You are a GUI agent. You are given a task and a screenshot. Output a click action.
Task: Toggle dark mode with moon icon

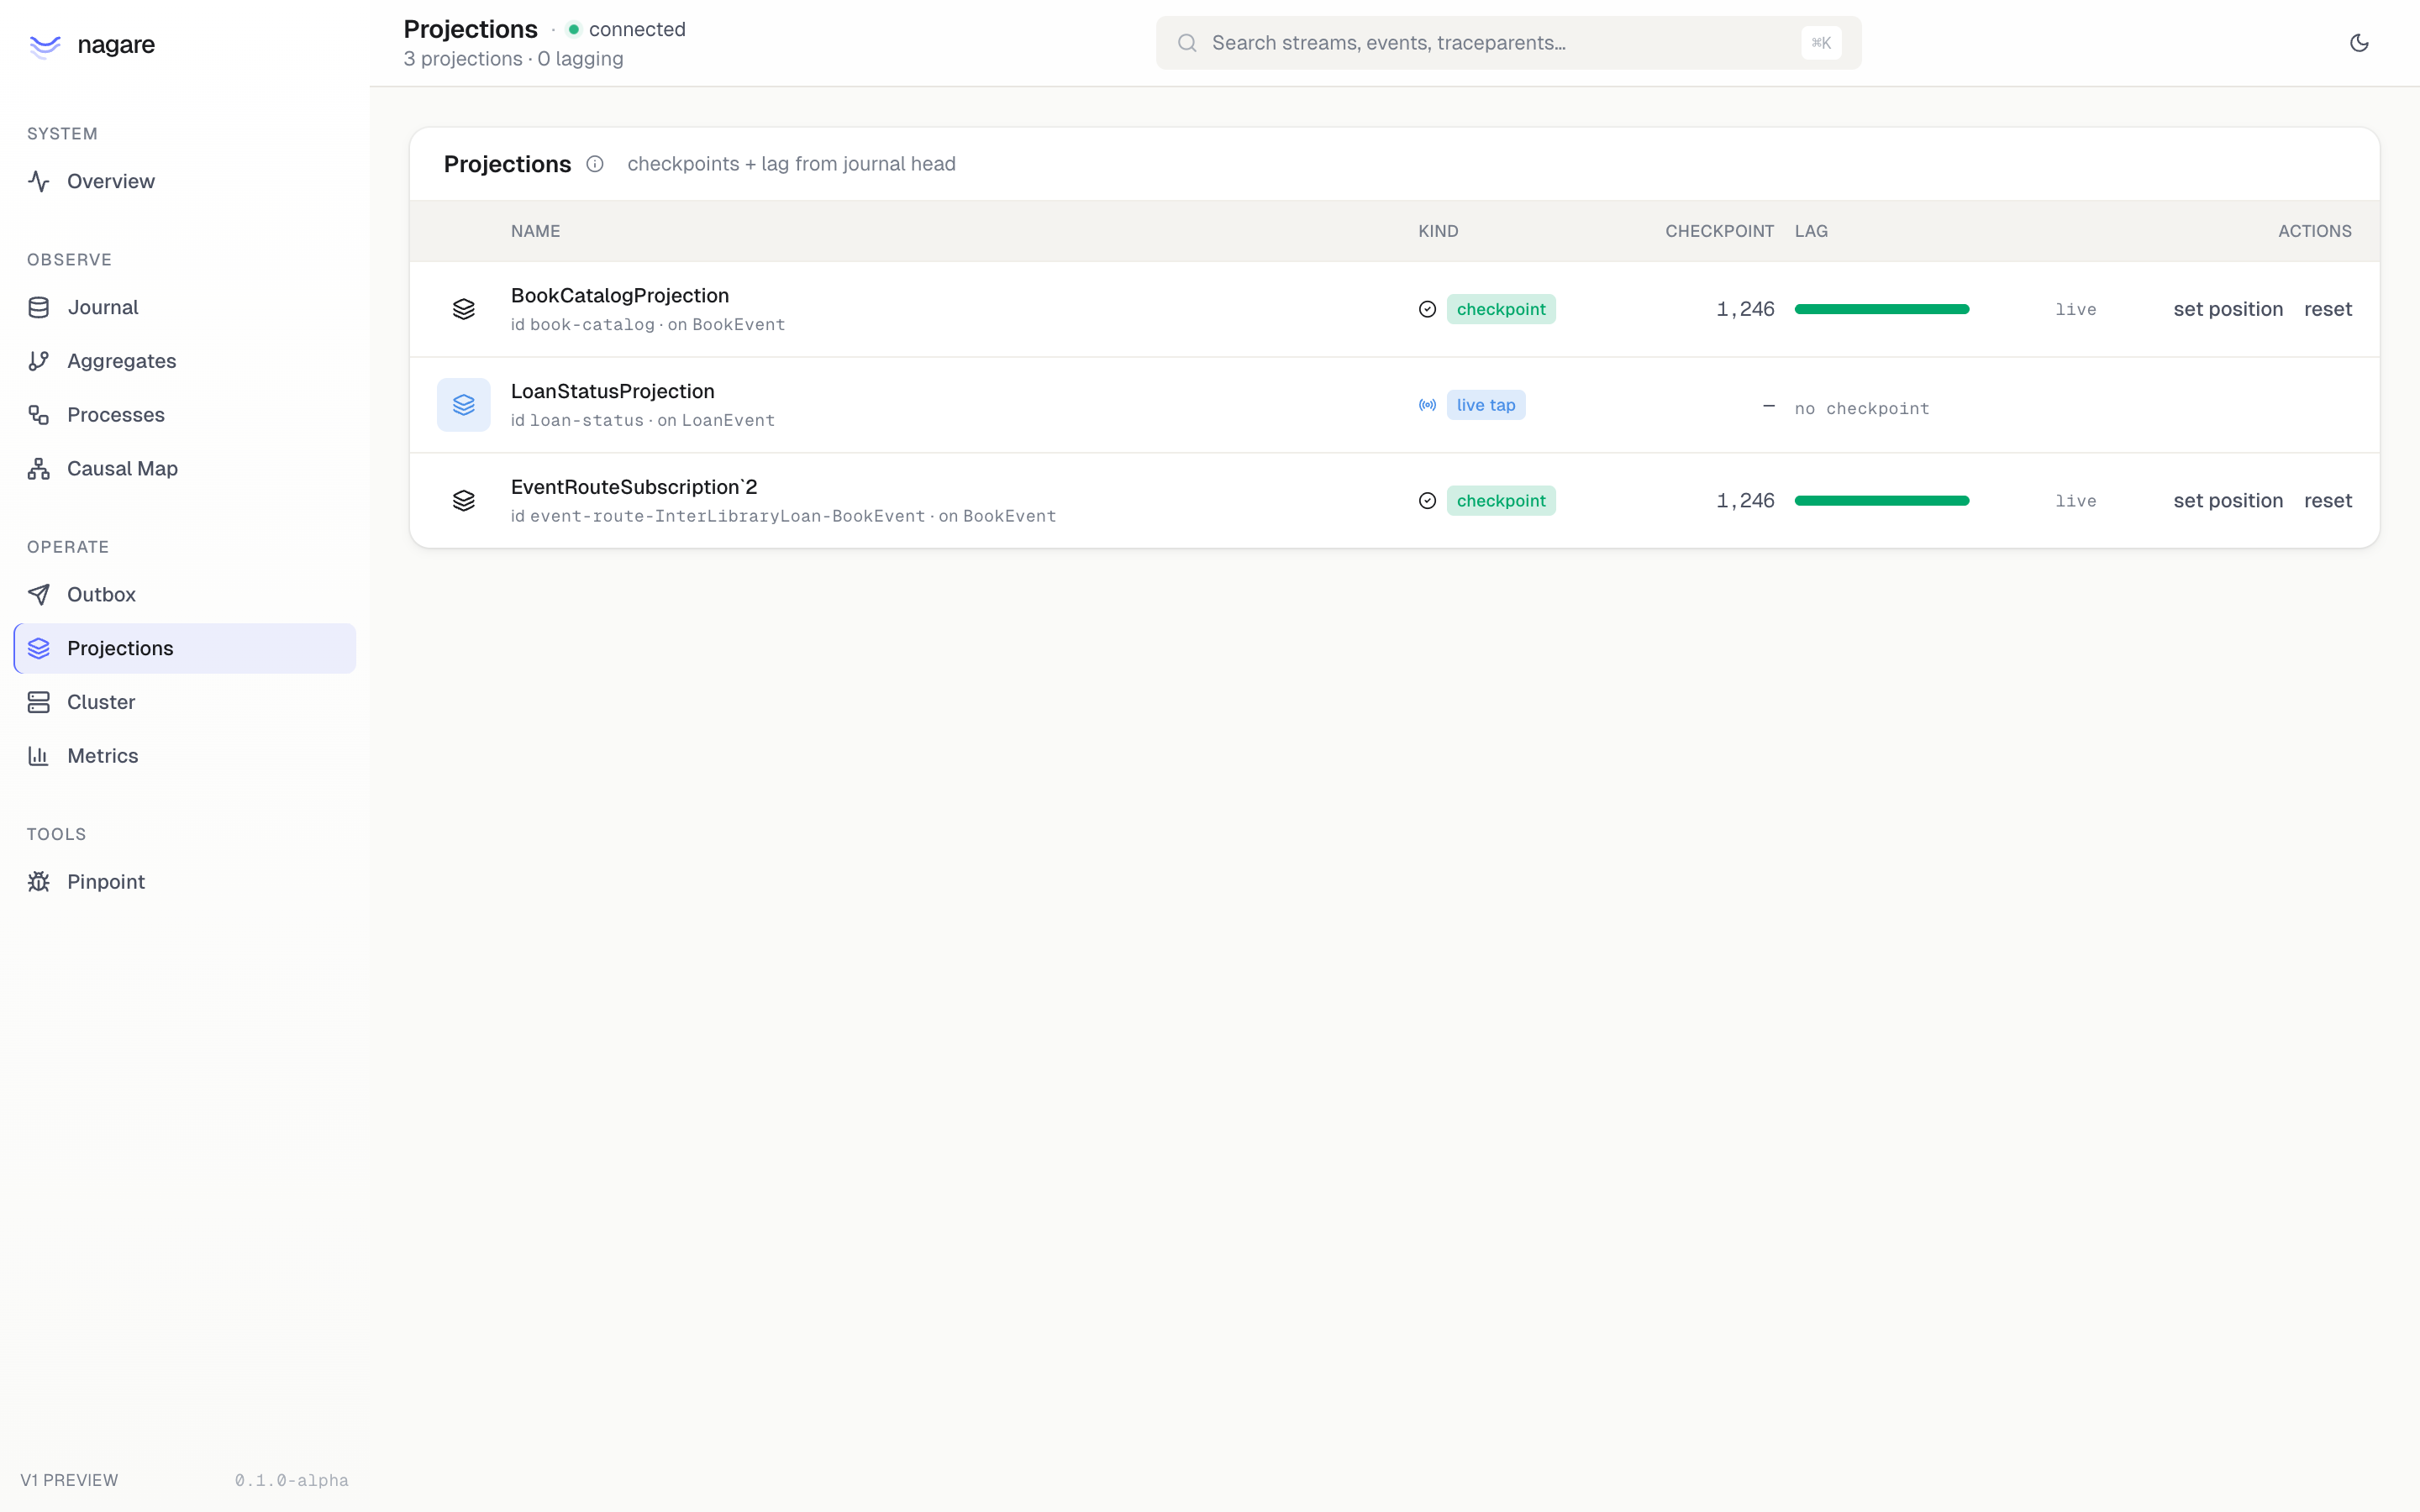pos(2359,43)
